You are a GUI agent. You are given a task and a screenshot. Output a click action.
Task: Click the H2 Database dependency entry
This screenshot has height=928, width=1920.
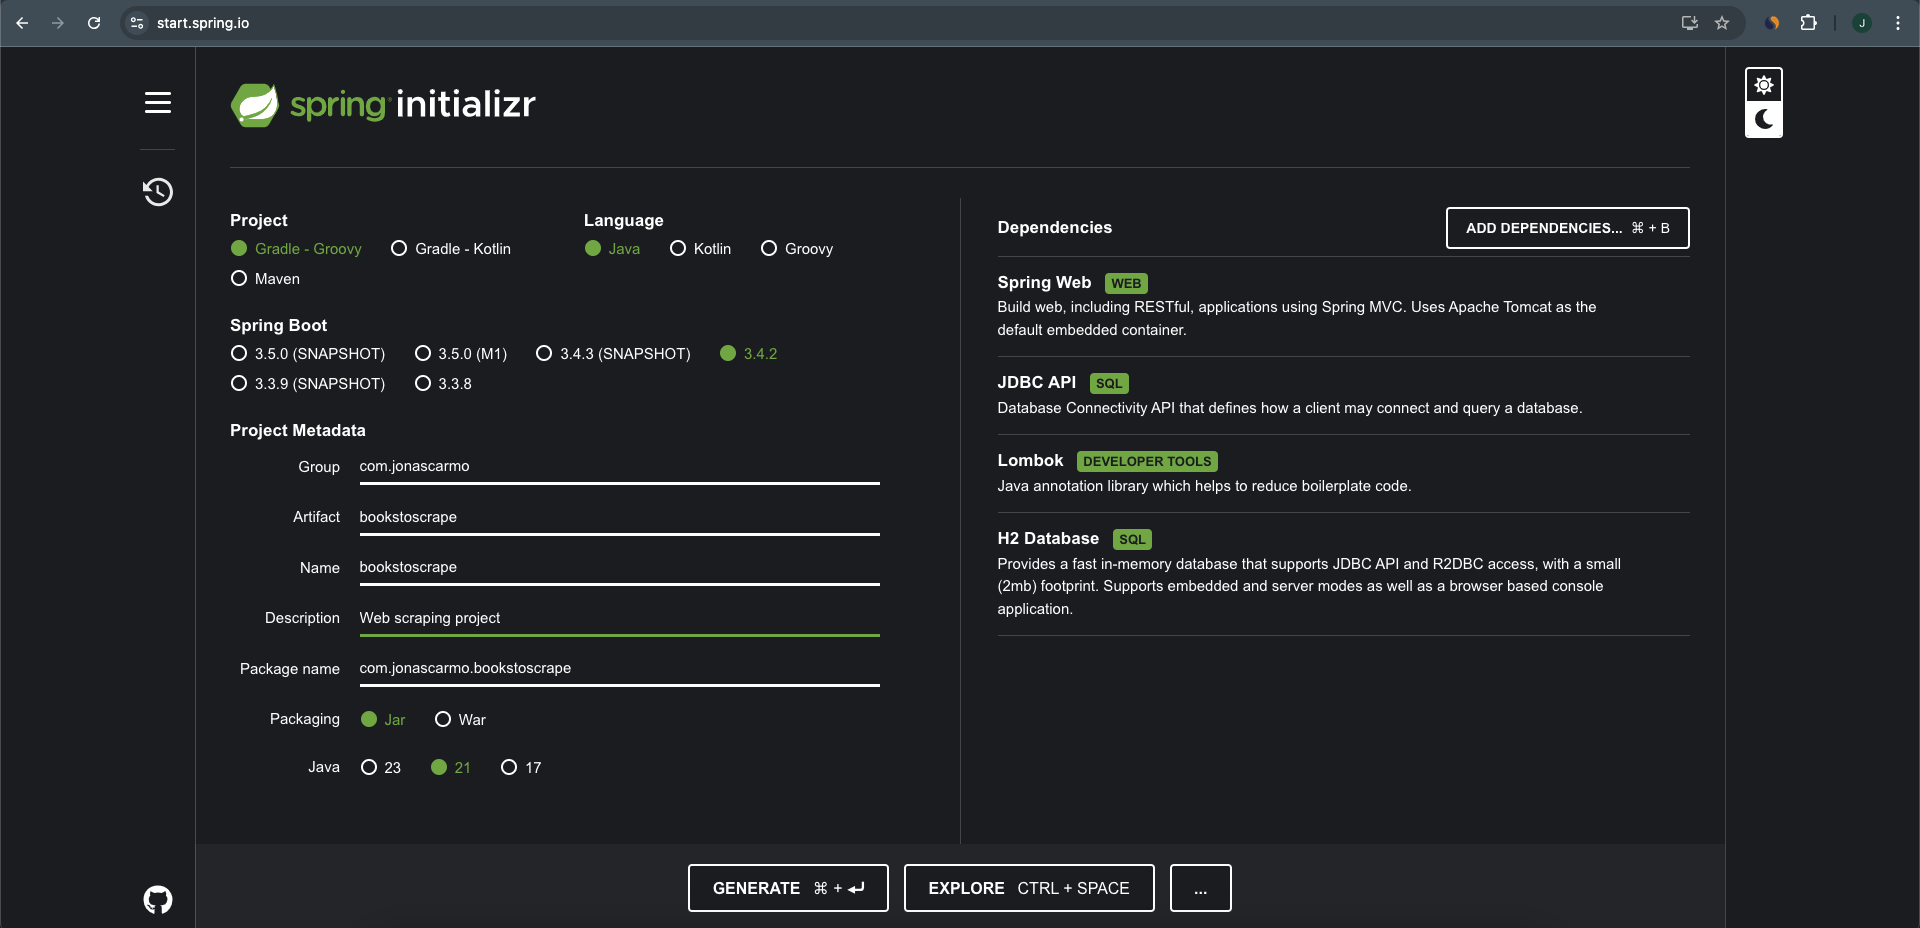pos(1343,574)
